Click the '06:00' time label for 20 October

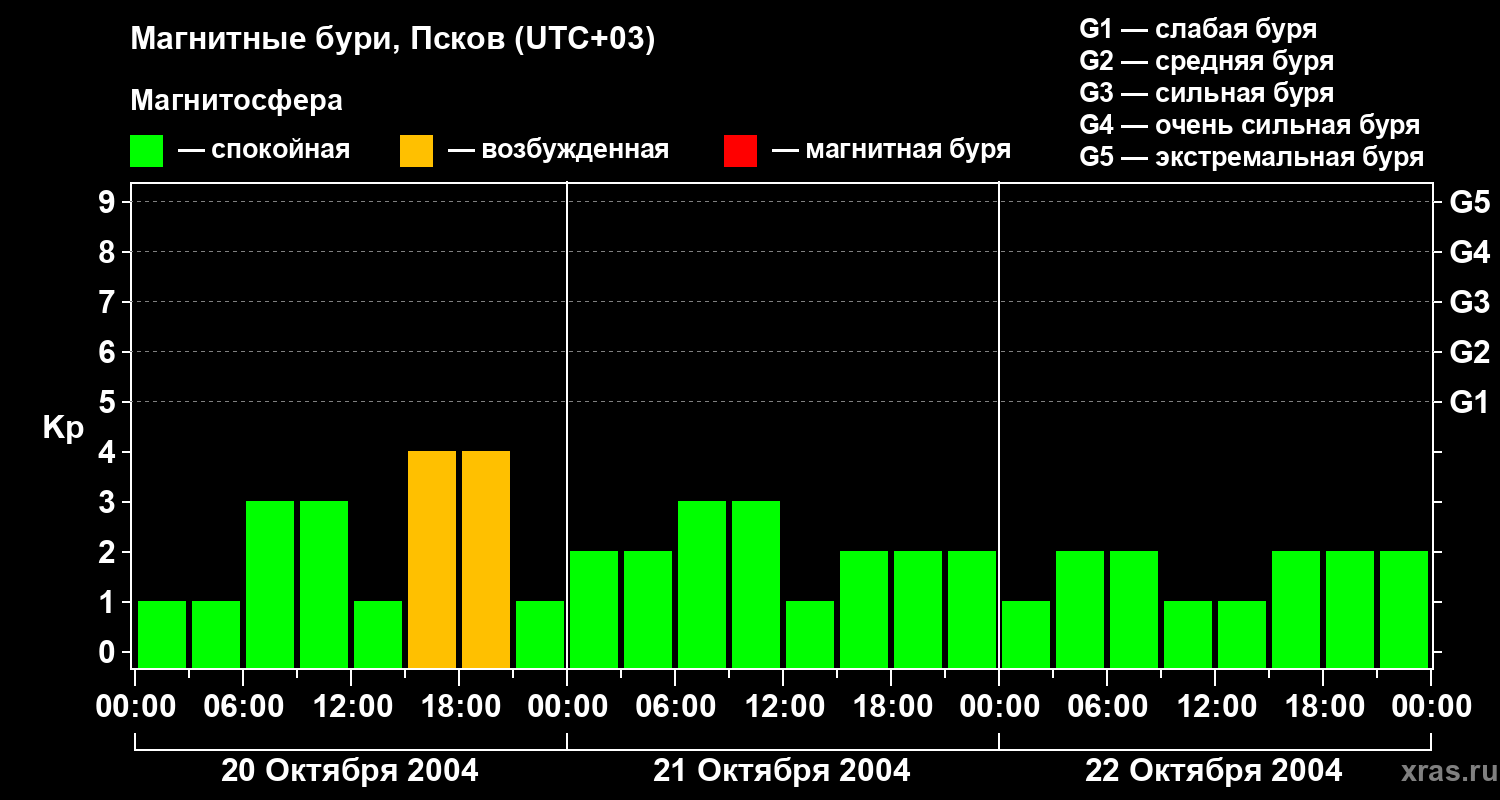(x=243, y=707)
